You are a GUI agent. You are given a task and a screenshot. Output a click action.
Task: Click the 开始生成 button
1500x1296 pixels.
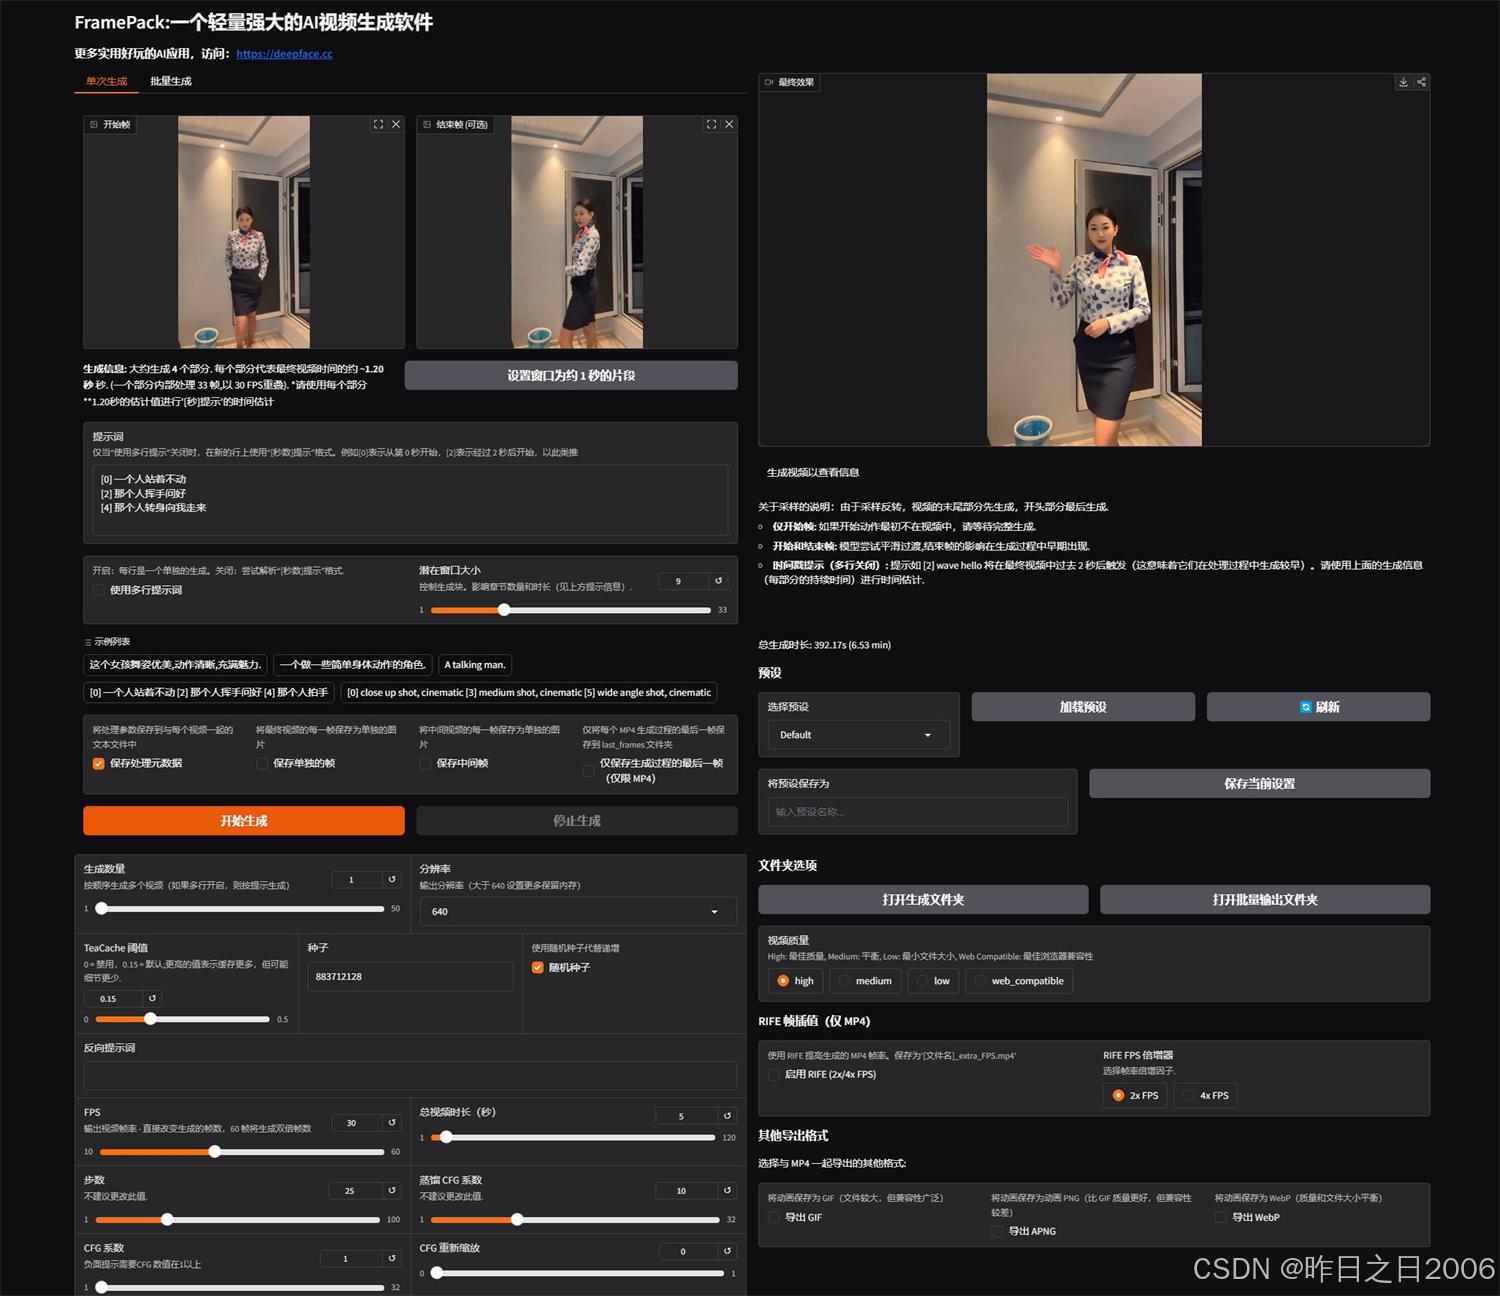[241, 820]
